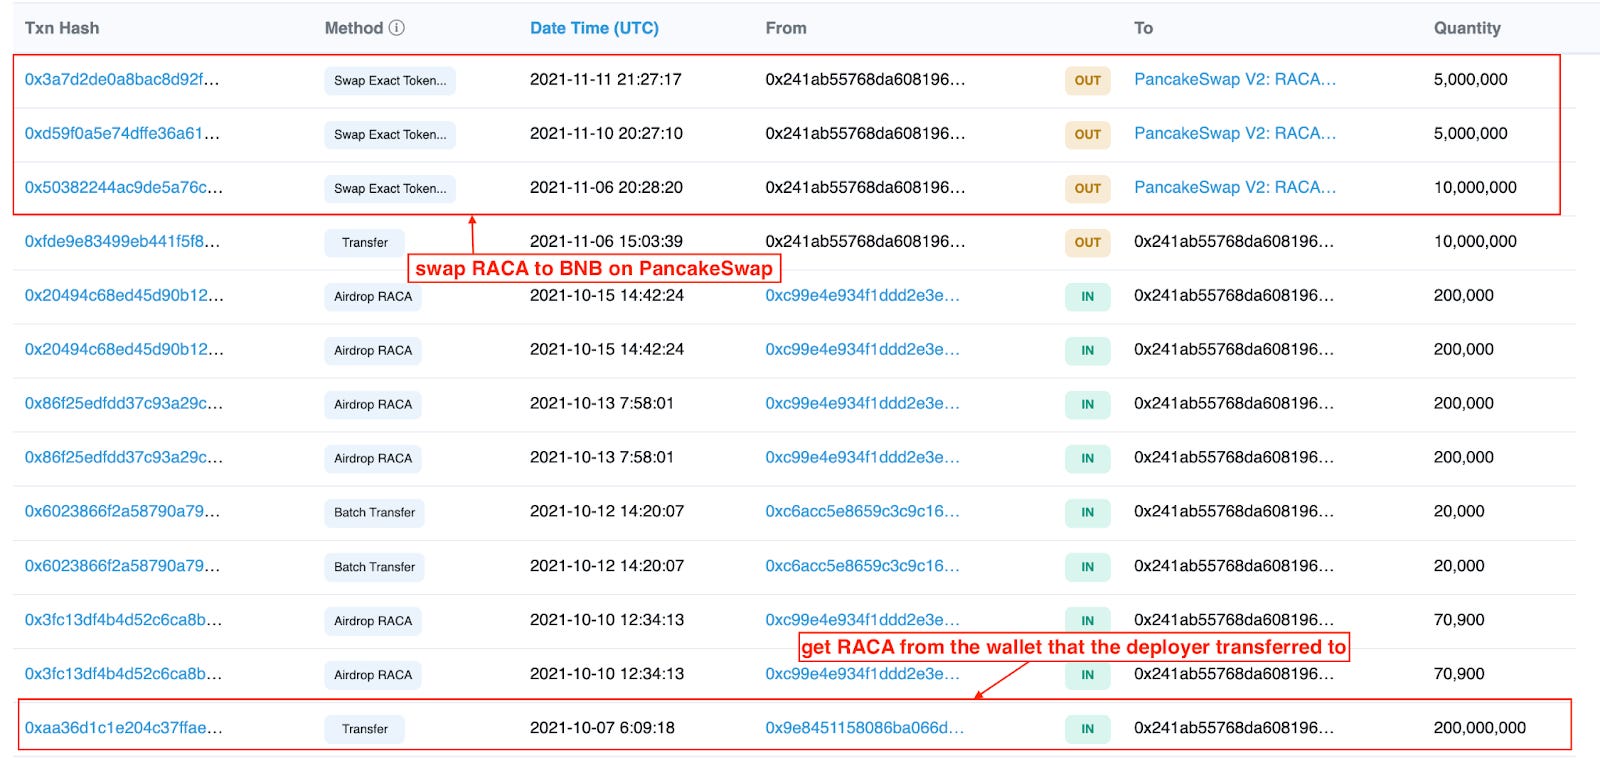The width and height of the screenshot is (1600, 762).
Task: Click Transfer method badge in 0xaa36d1c row
Action: (x=365, y=729)
